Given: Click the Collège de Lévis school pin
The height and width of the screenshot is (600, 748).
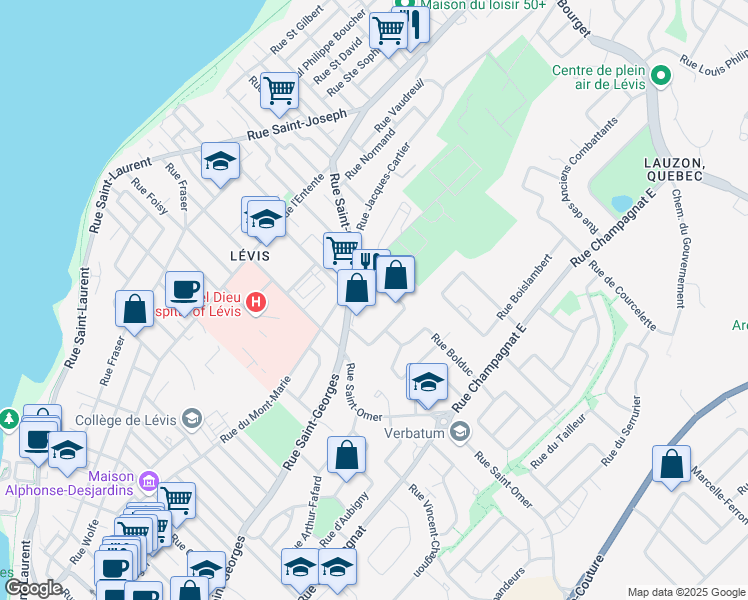Looking at the screenshot, I should pos(192,419).
